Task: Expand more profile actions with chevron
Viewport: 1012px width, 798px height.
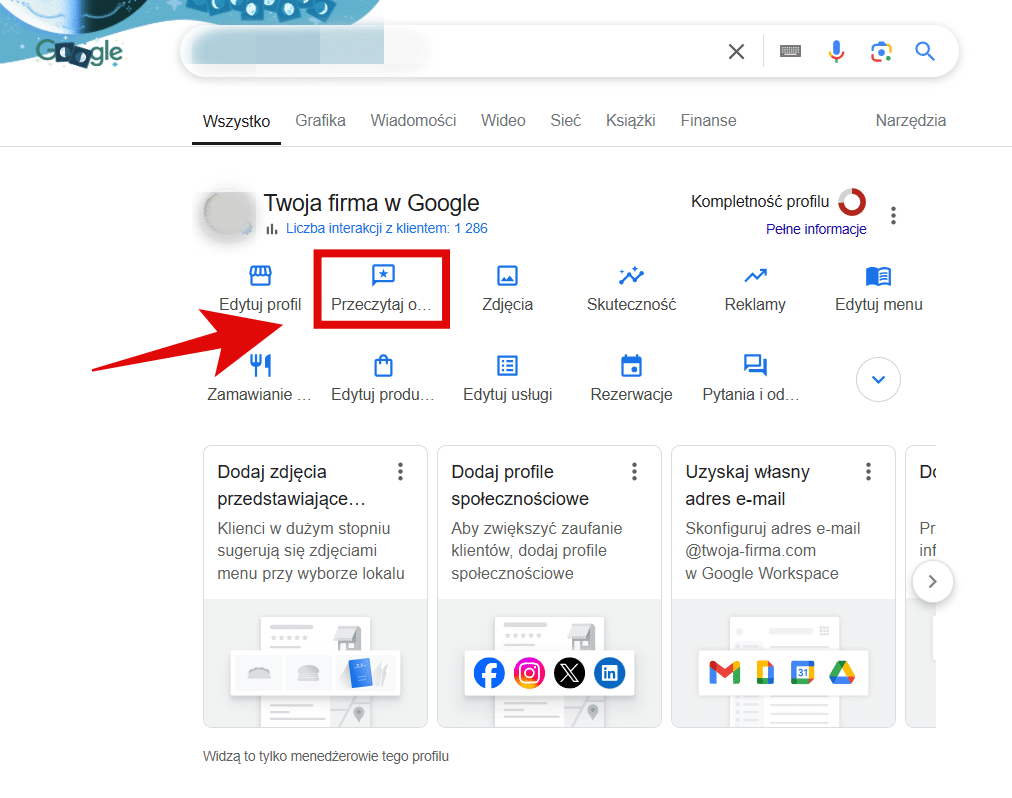Action: 878,380
